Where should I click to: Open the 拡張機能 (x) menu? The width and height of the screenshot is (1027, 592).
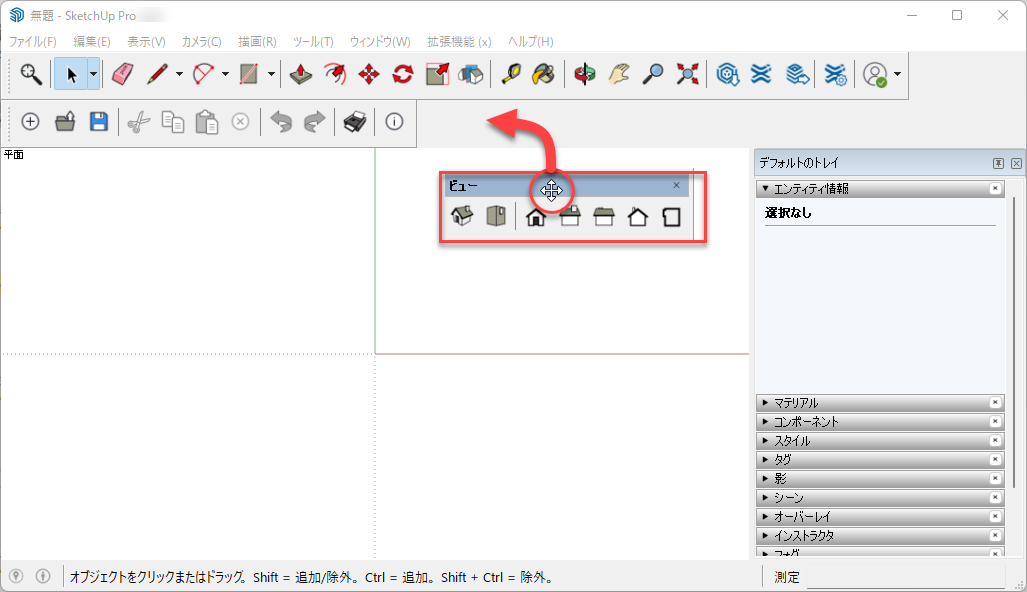coord(459,42)
